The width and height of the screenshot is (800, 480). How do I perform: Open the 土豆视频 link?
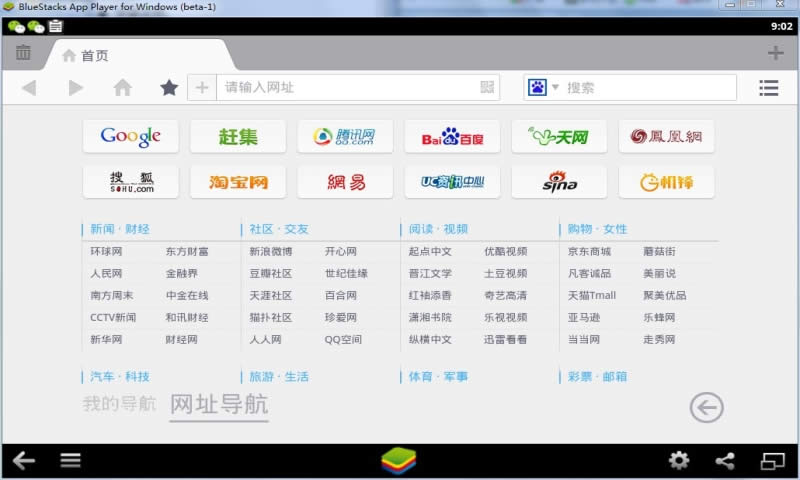(506, 273)
